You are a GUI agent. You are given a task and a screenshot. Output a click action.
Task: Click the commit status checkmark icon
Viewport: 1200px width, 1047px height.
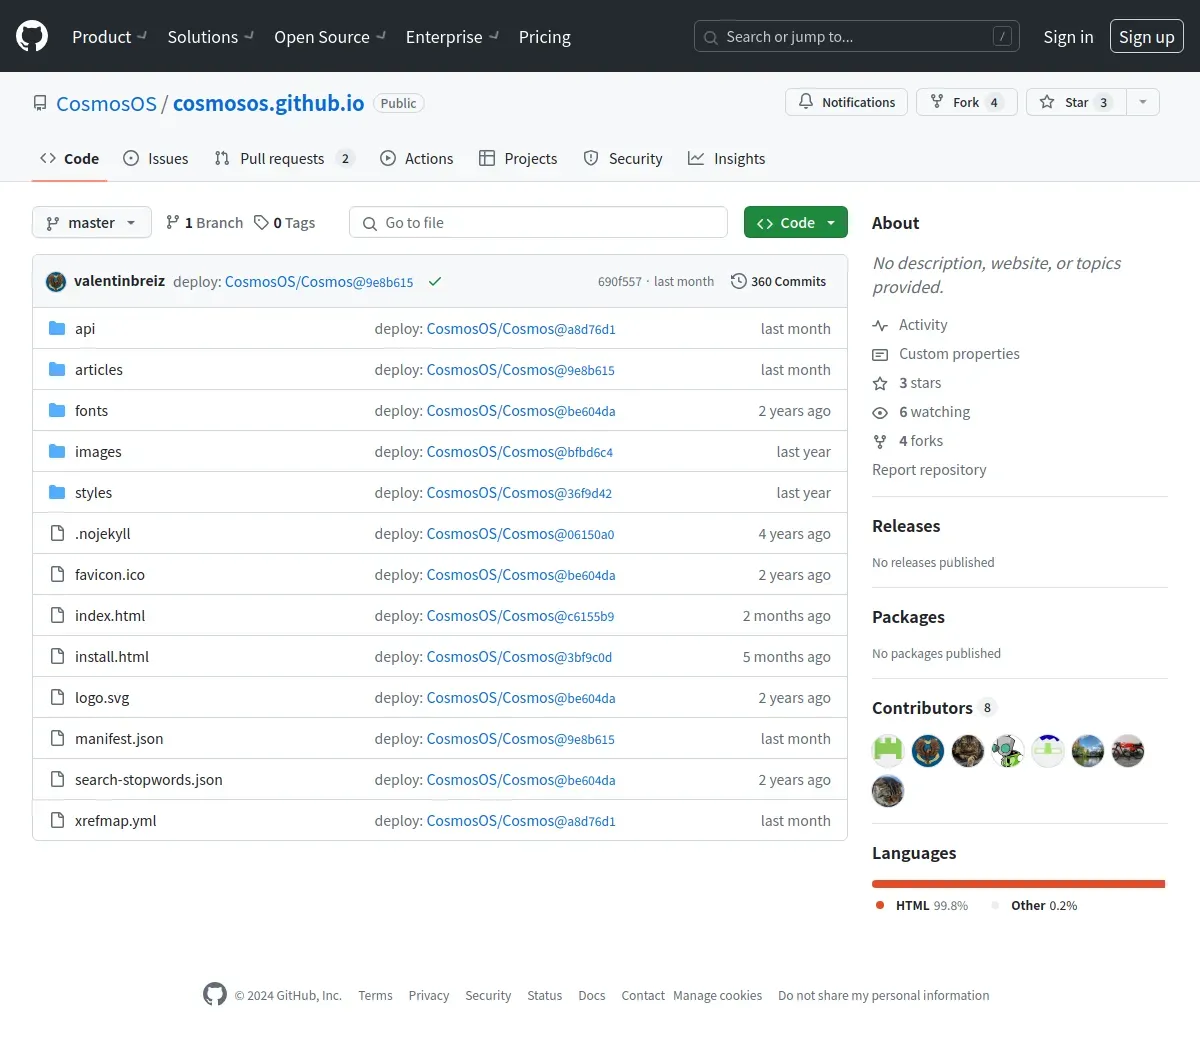click(x=435, y=281)
